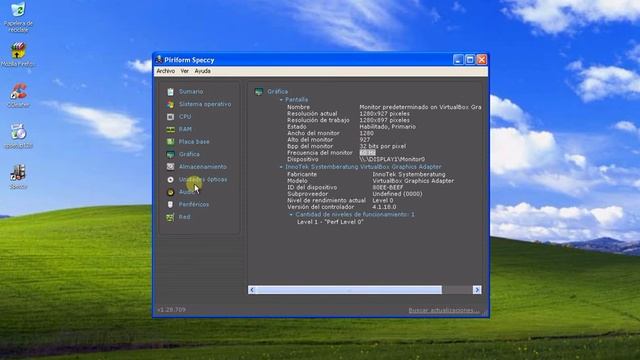Collapse the InnoTek VirtualBox Graphics Adapter node

281,167
